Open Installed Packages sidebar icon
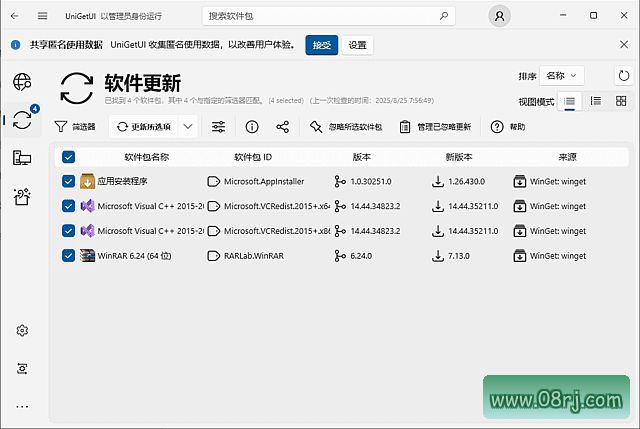 coord(22,158)
